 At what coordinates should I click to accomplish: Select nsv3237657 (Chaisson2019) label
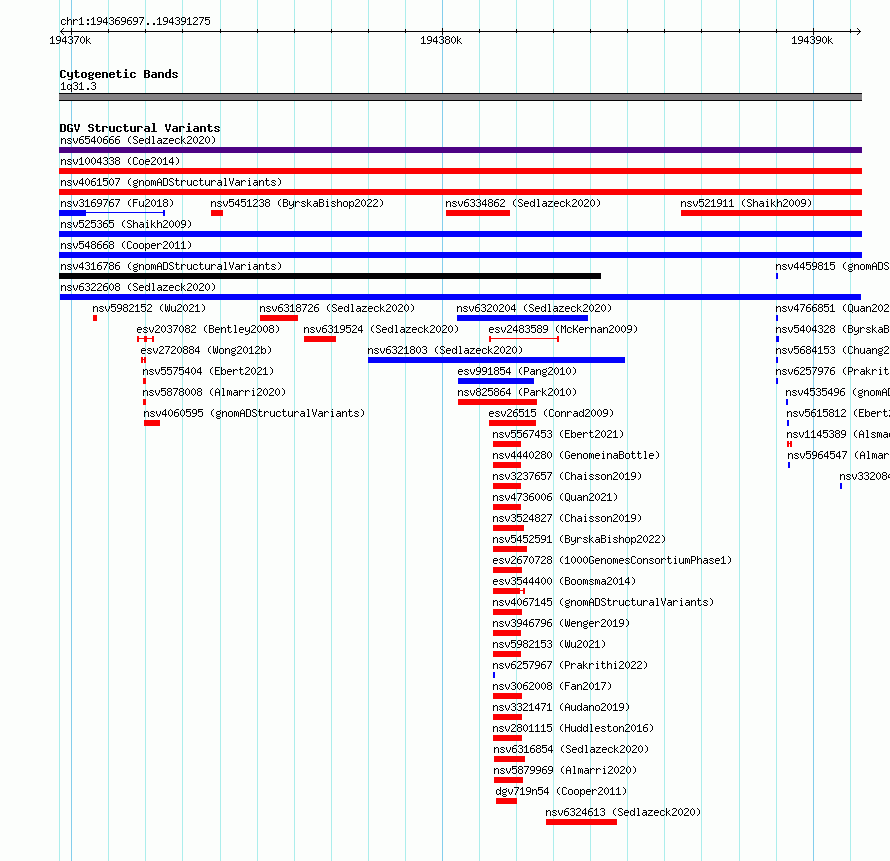[567, 476]
